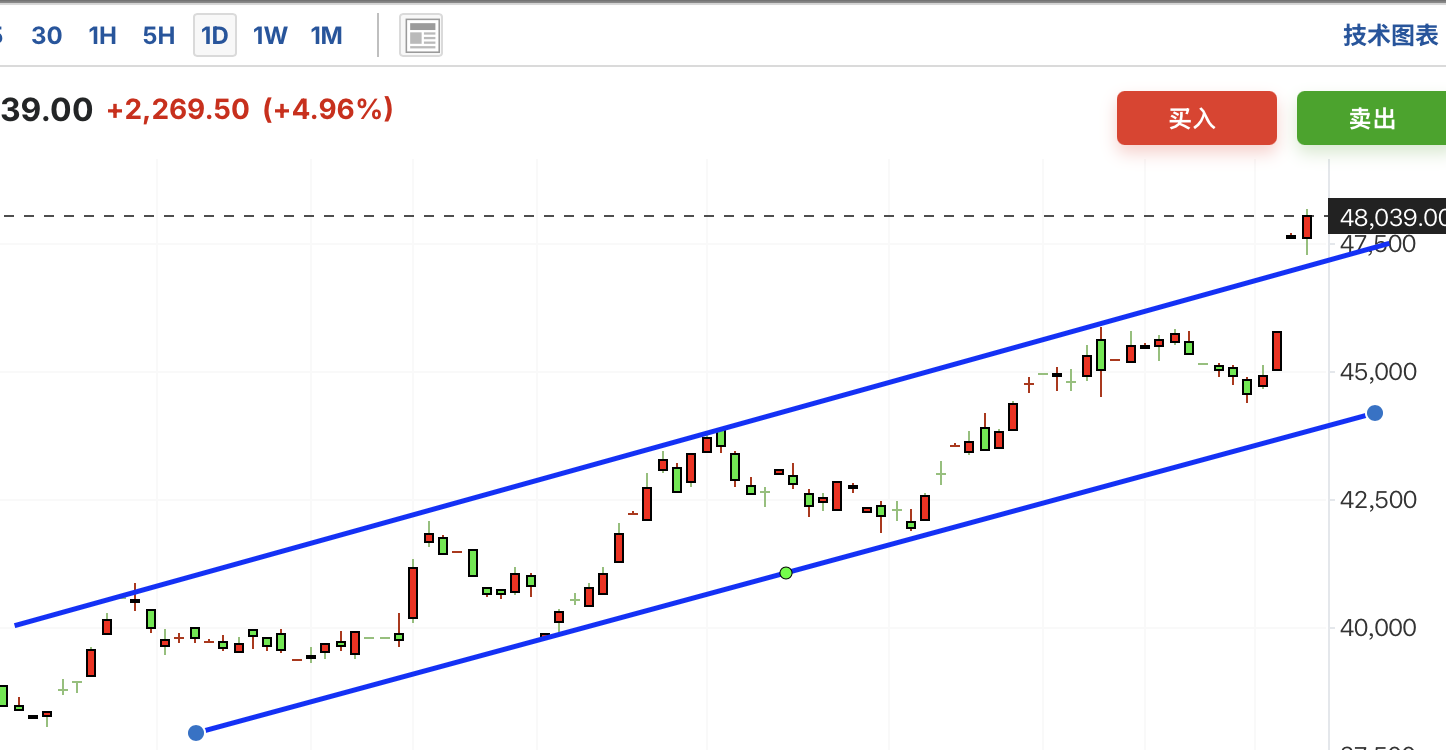Viewport: 1446px width, 750px height.
Task: Select the 30 minute timeframe
Action: [47, 36]
